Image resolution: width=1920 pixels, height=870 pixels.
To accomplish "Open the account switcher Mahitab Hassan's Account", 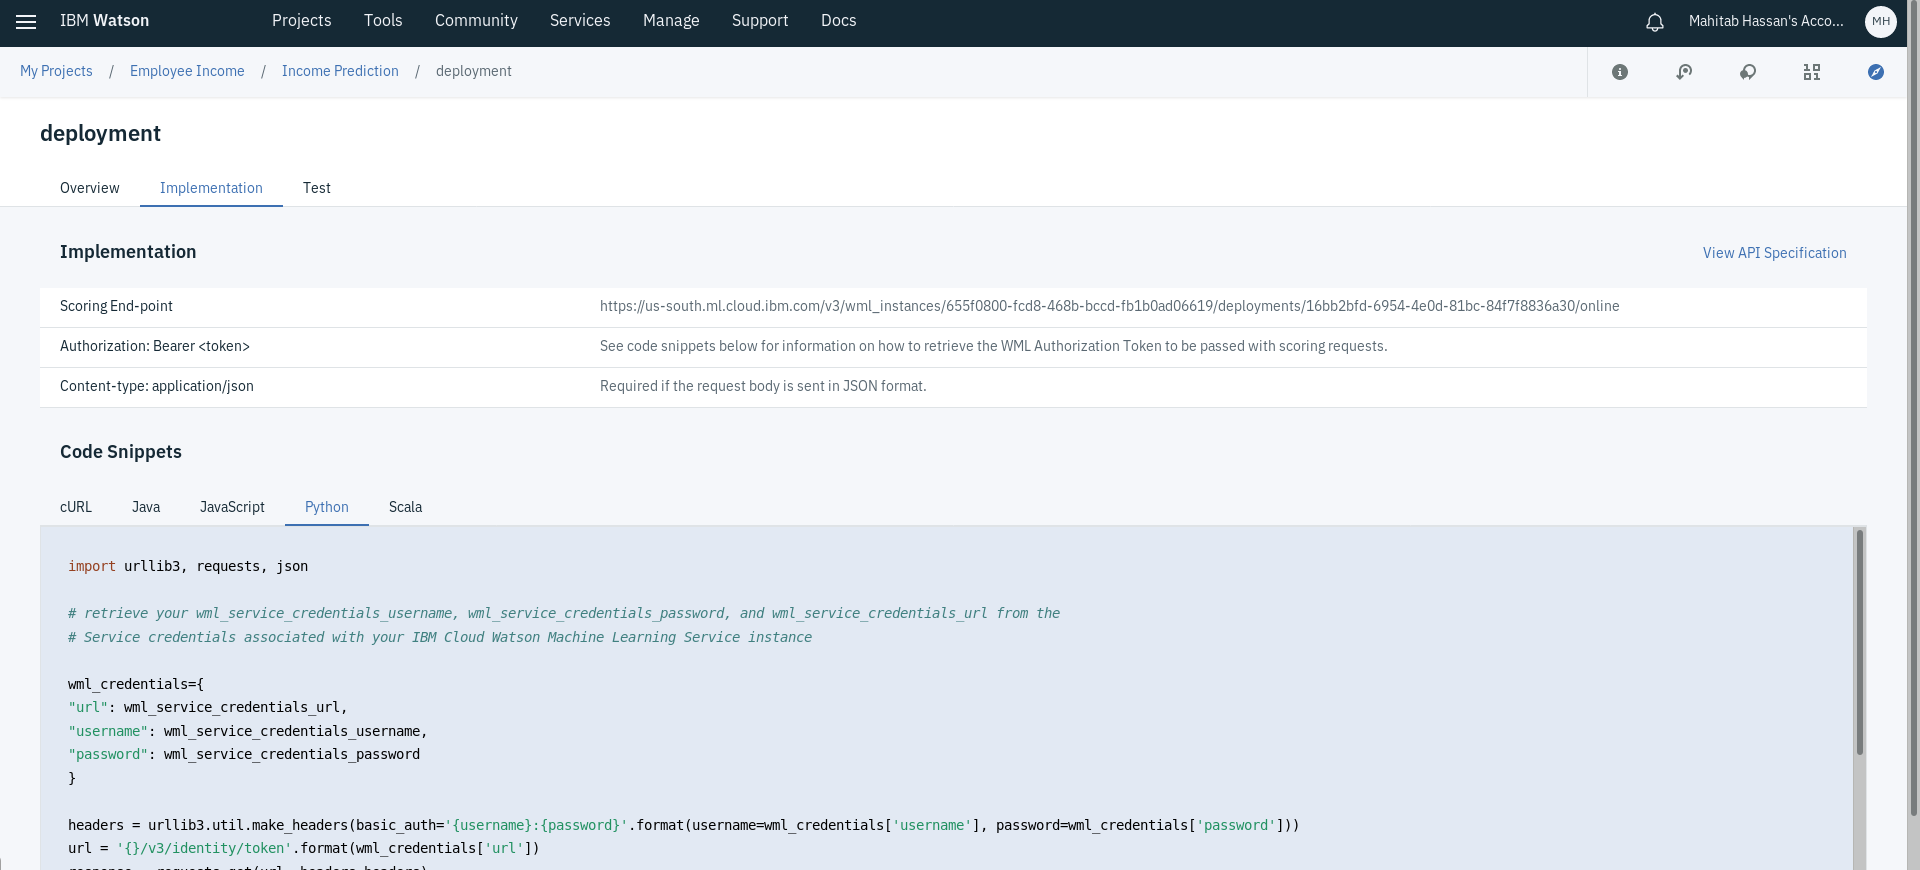I will [1766, 21].
